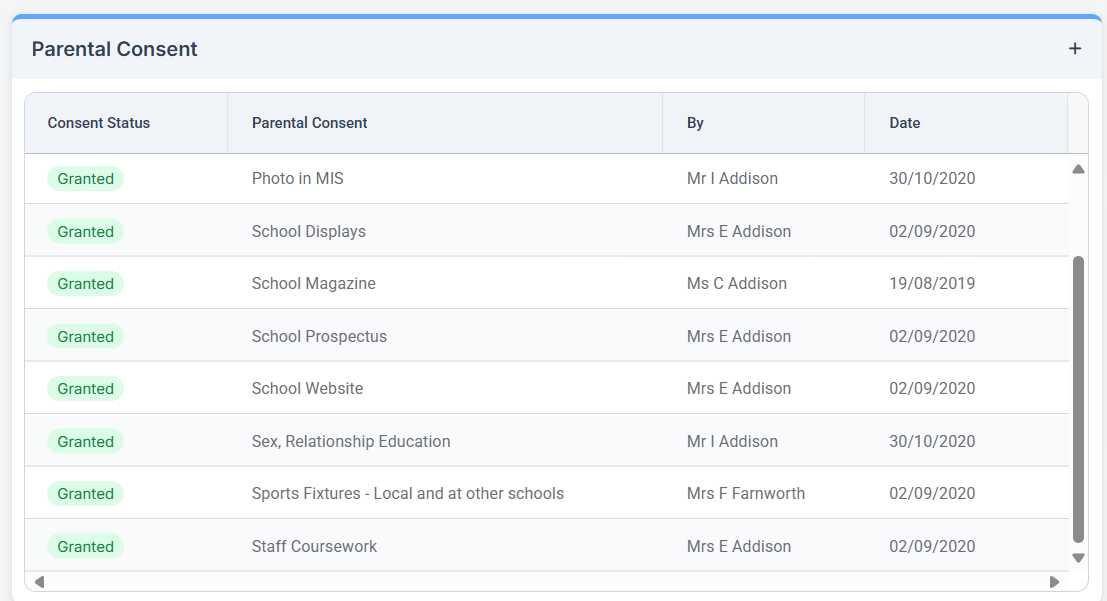Click the Parental Consent panel title
1107x601 pixels.
[114, 49]
